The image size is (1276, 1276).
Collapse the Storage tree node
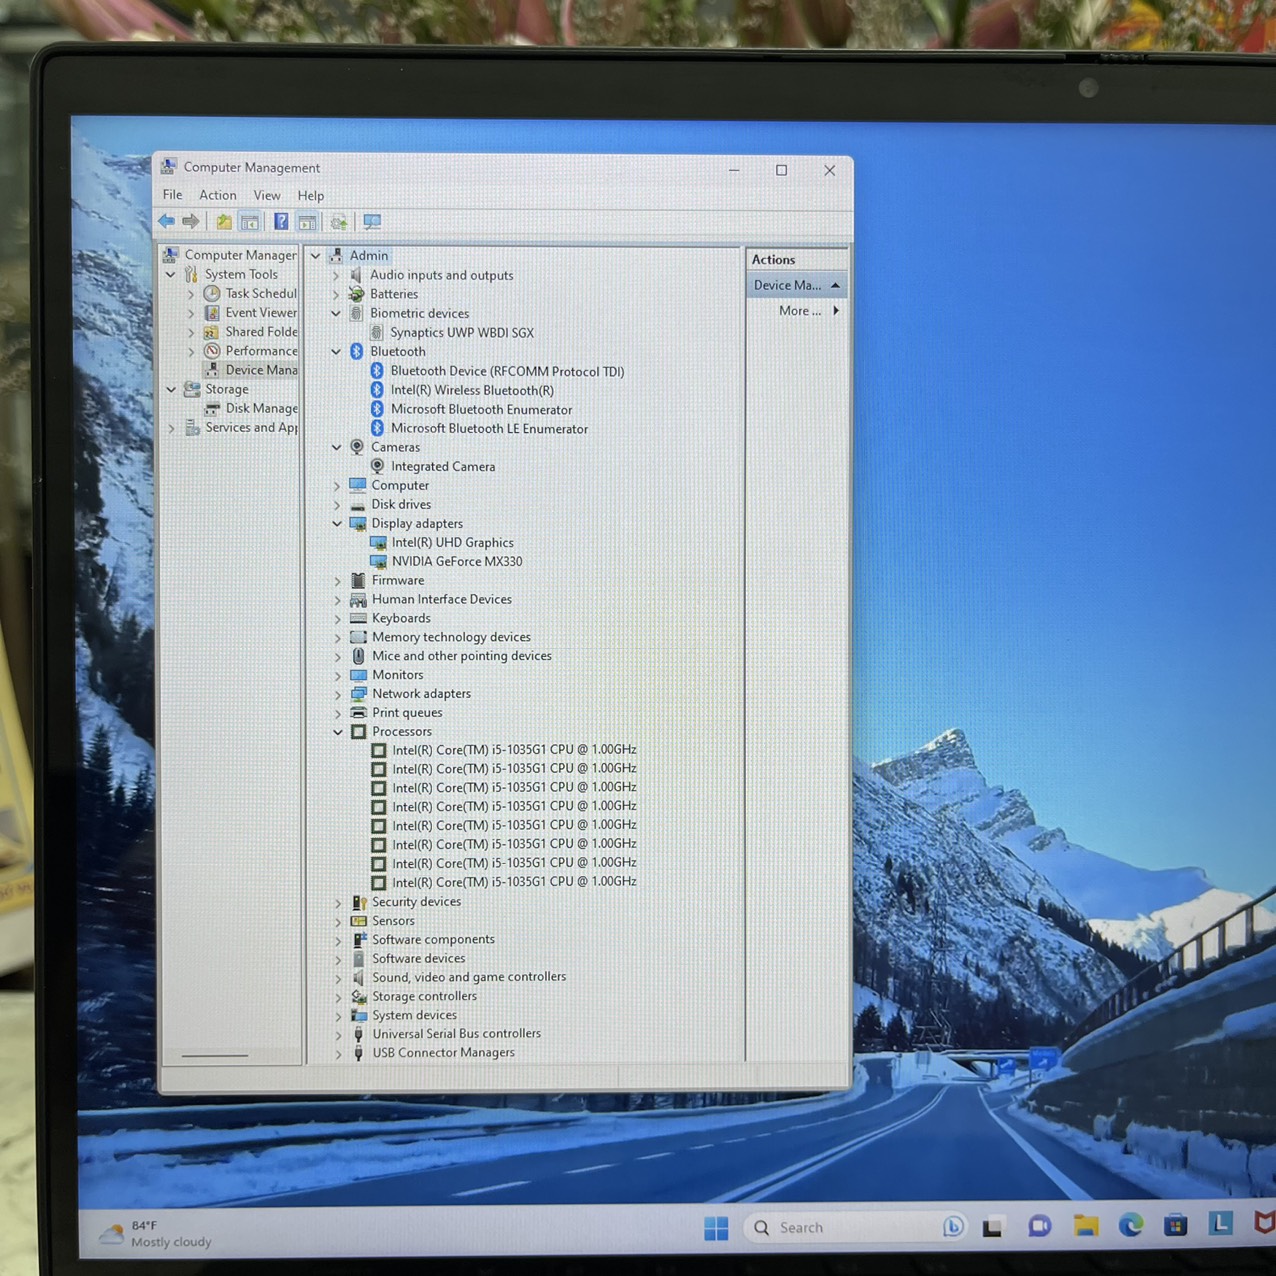pos(171,389)
